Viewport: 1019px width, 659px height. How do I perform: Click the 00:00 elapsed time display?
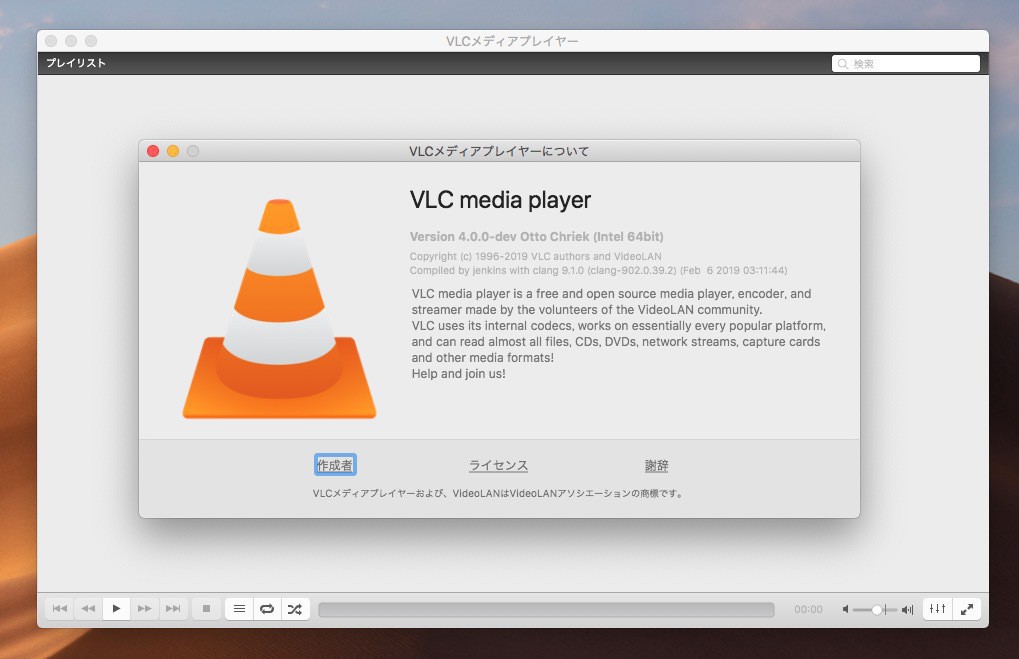point(808,610)
